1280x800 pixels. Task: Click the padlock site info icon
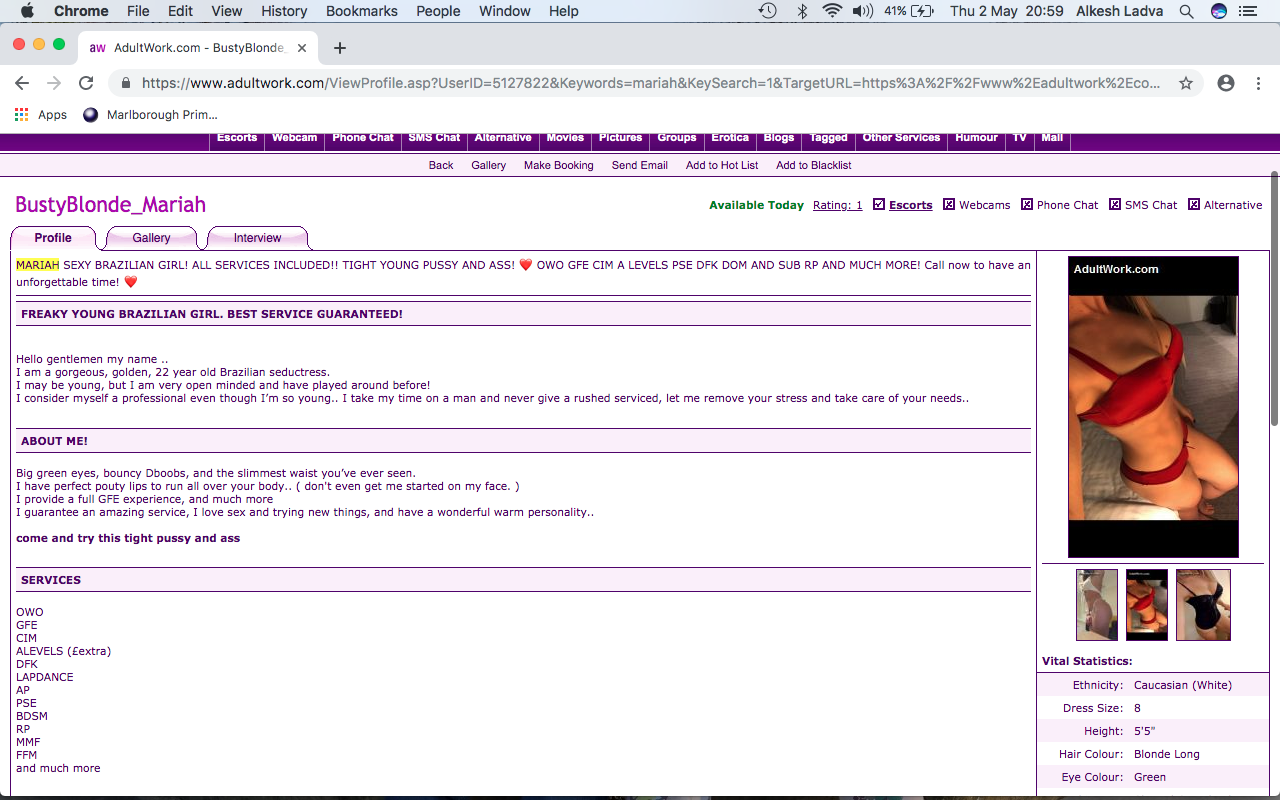tap(126, 83)
